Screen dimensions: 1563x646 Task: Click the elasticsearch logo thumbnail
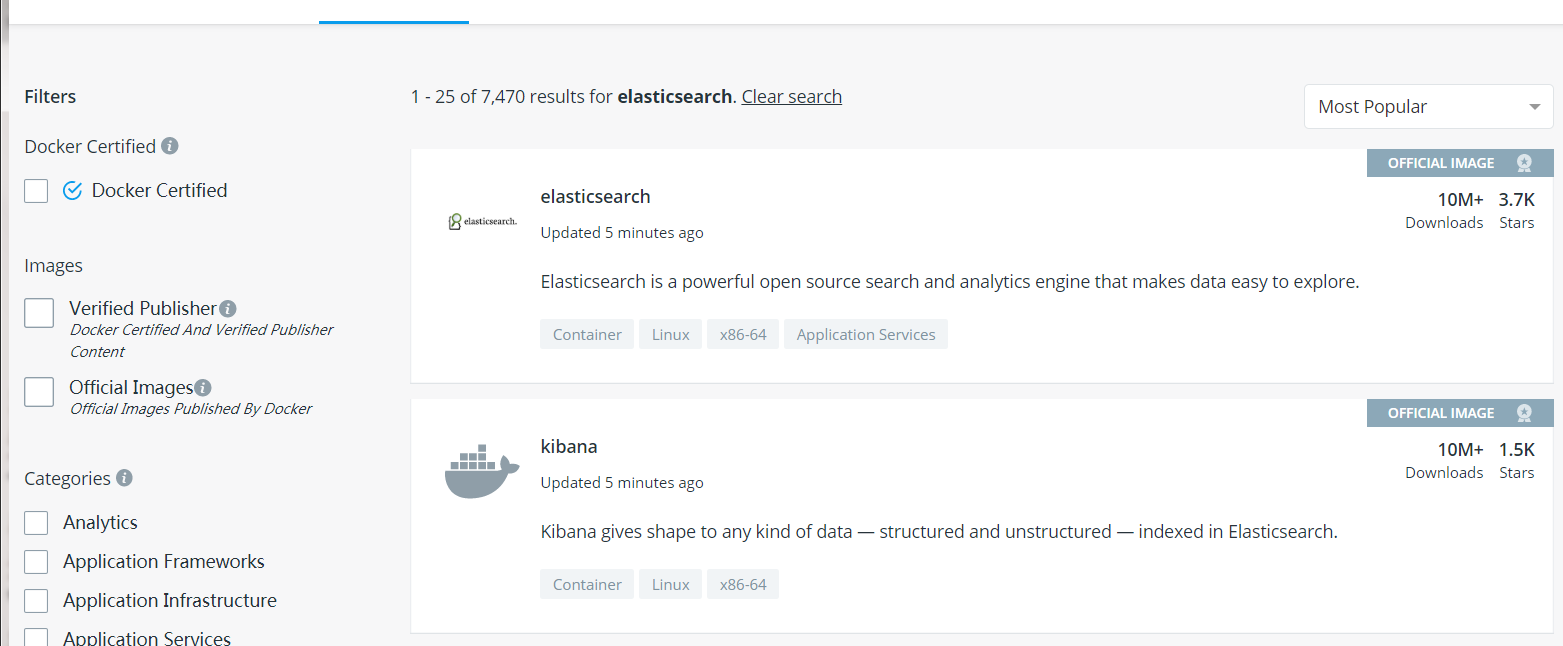click(x=482, y=221)
